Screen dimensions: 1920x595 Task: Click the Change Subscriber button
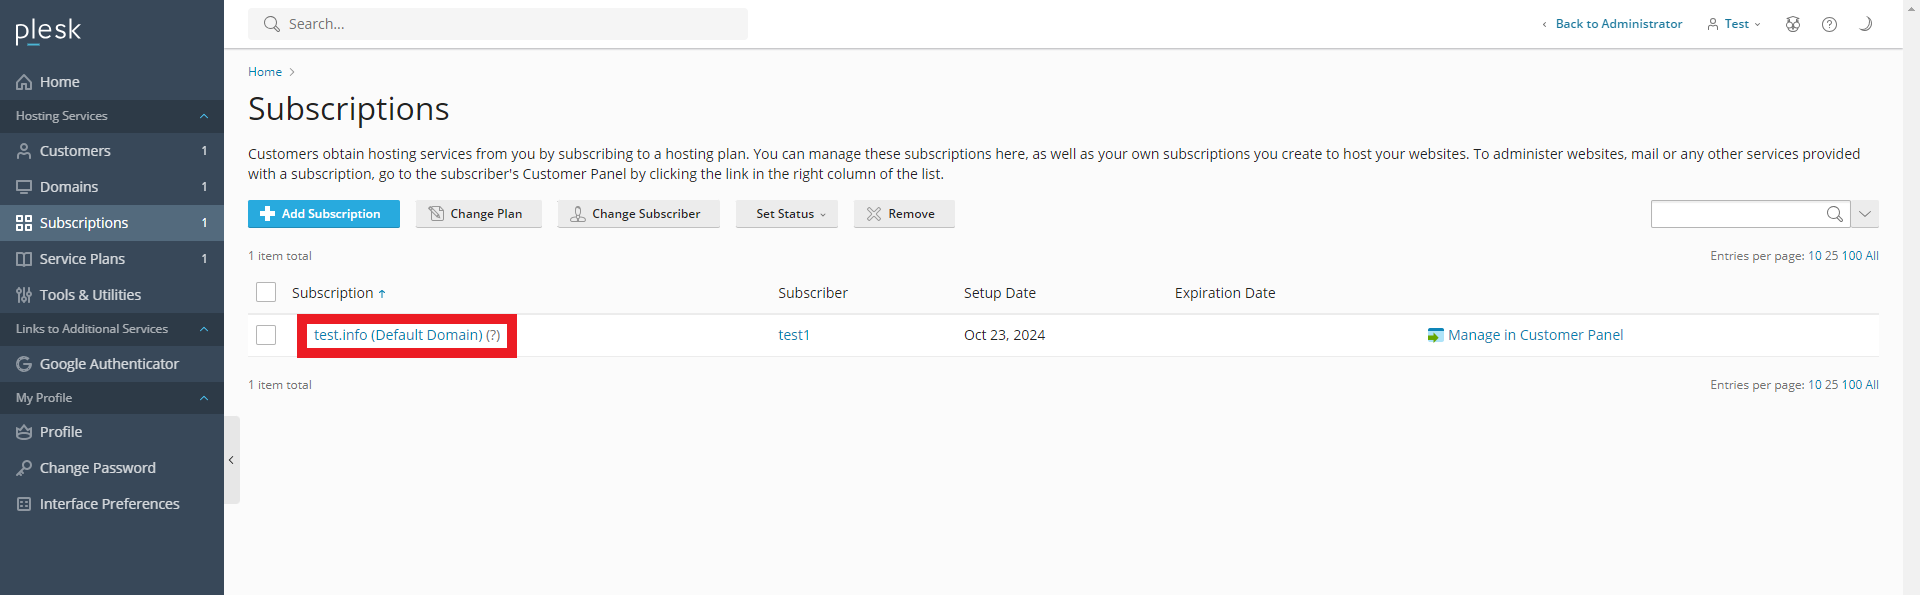click(638, 214)
